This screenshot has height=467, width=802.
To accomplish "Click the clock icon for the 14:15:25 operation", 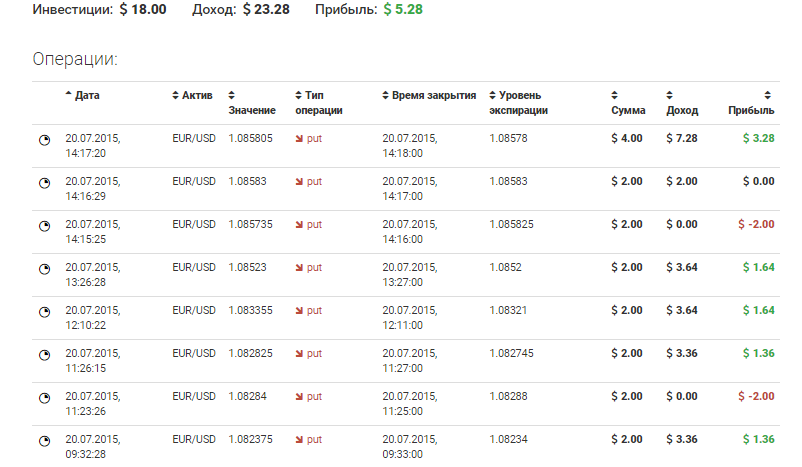I will coord(44,225).
